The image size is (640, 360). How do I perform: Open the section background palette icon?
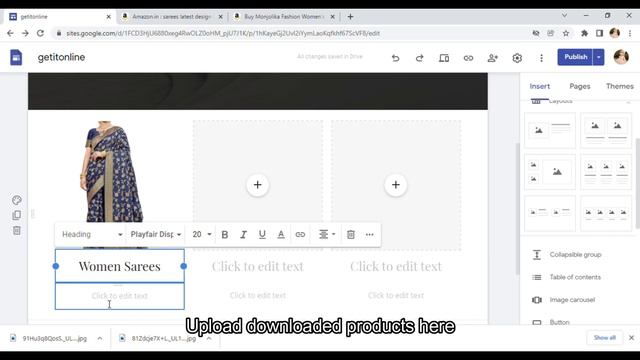pos(17,200)
